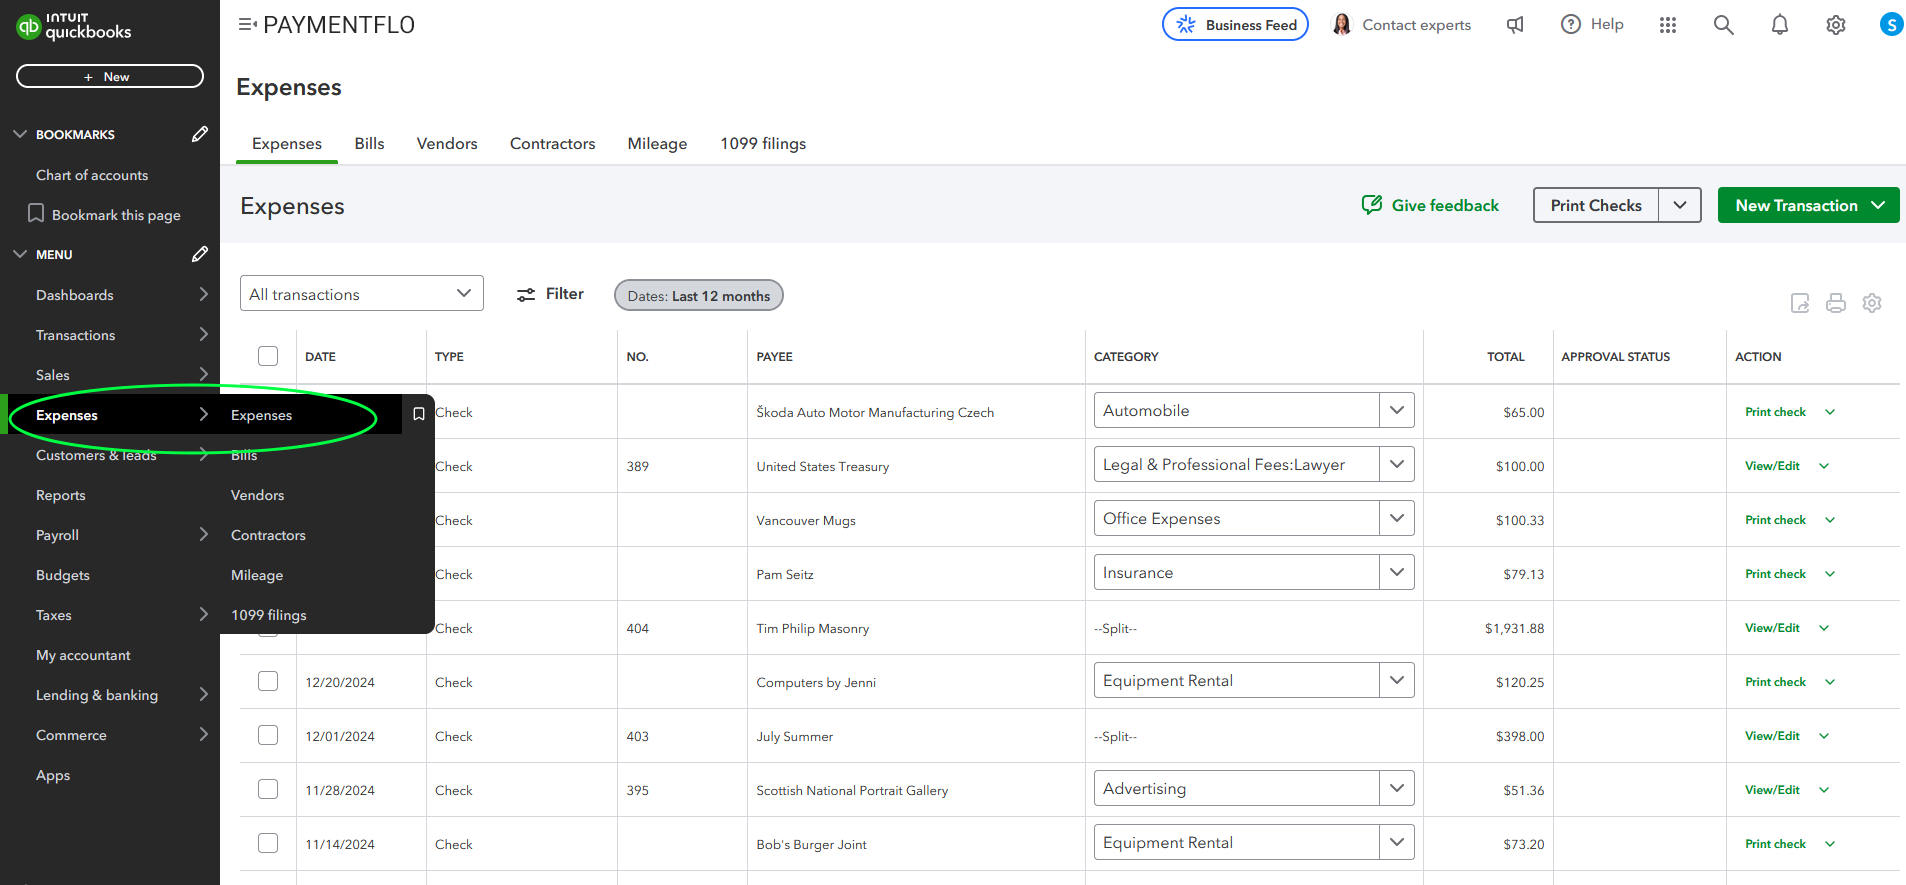Open the settings gear in the header

[1836, 25]
